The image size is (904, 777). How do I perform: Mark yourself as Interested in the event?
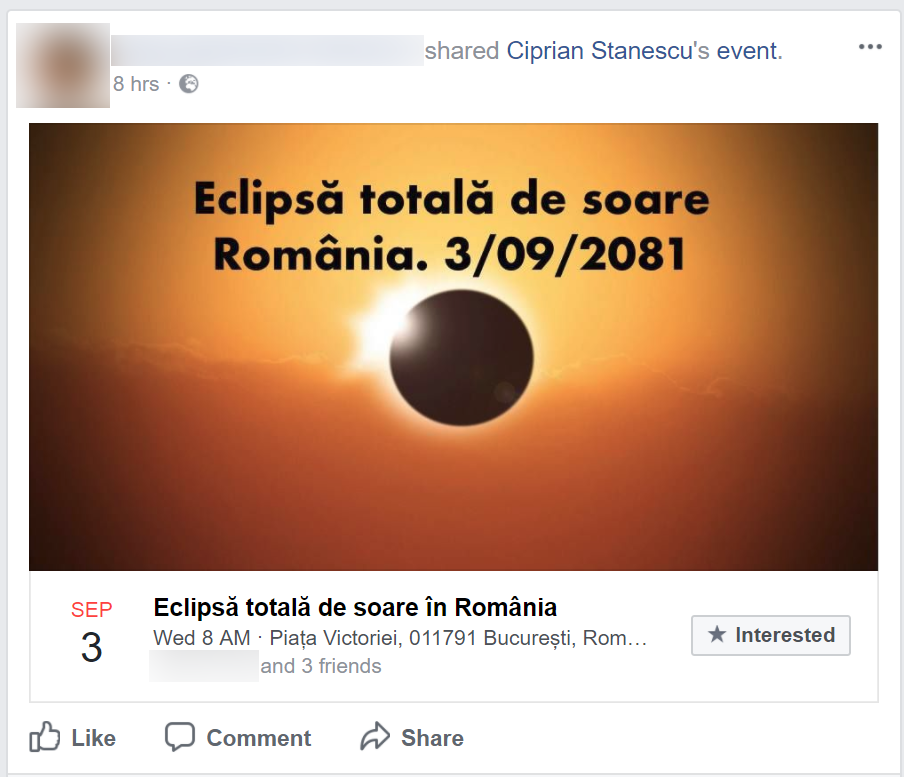771,635
